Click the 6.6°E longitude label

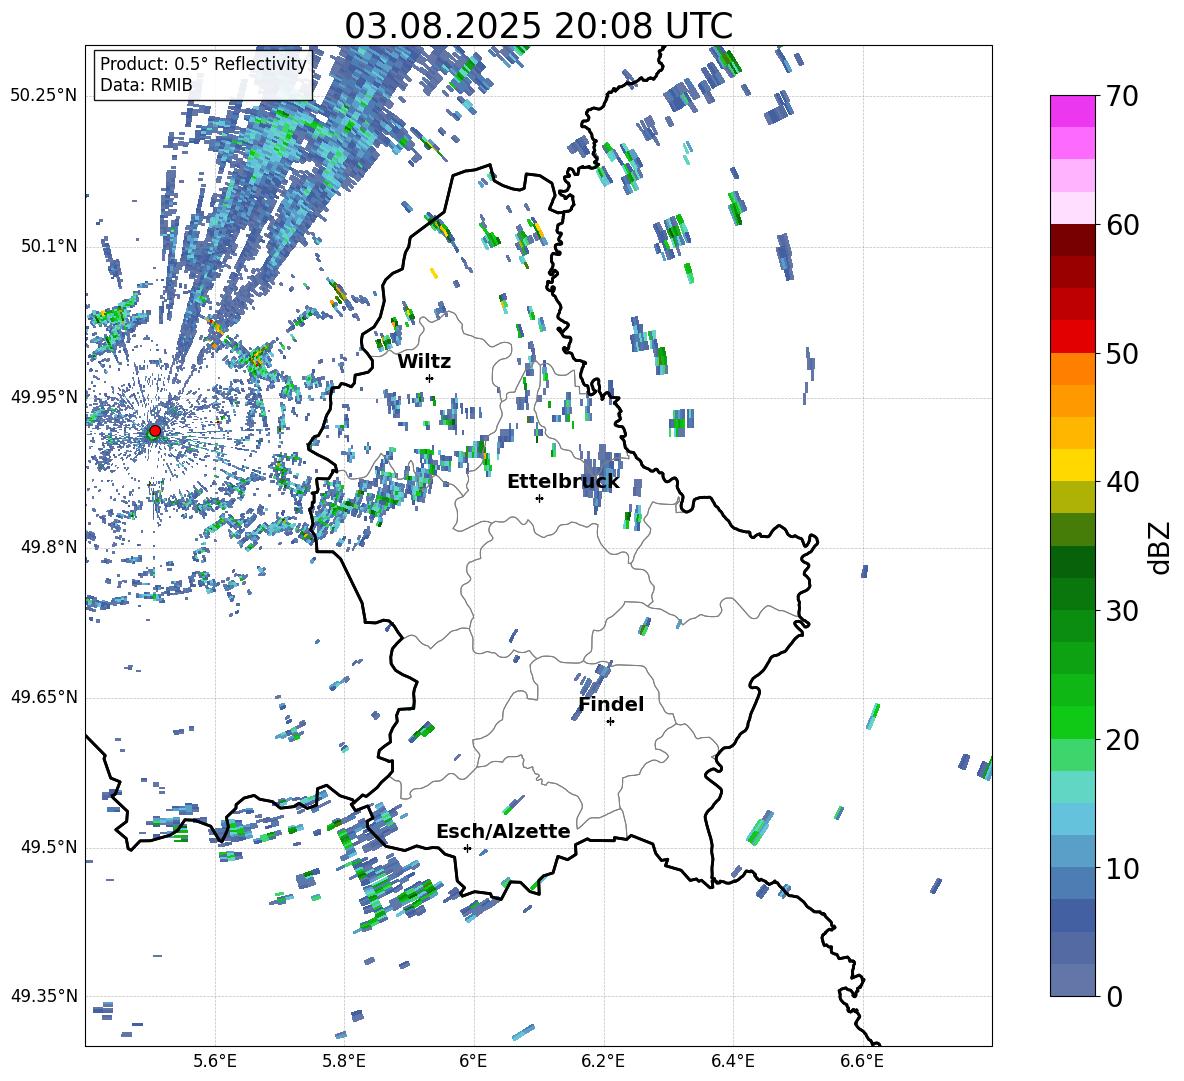[862, 1061]
